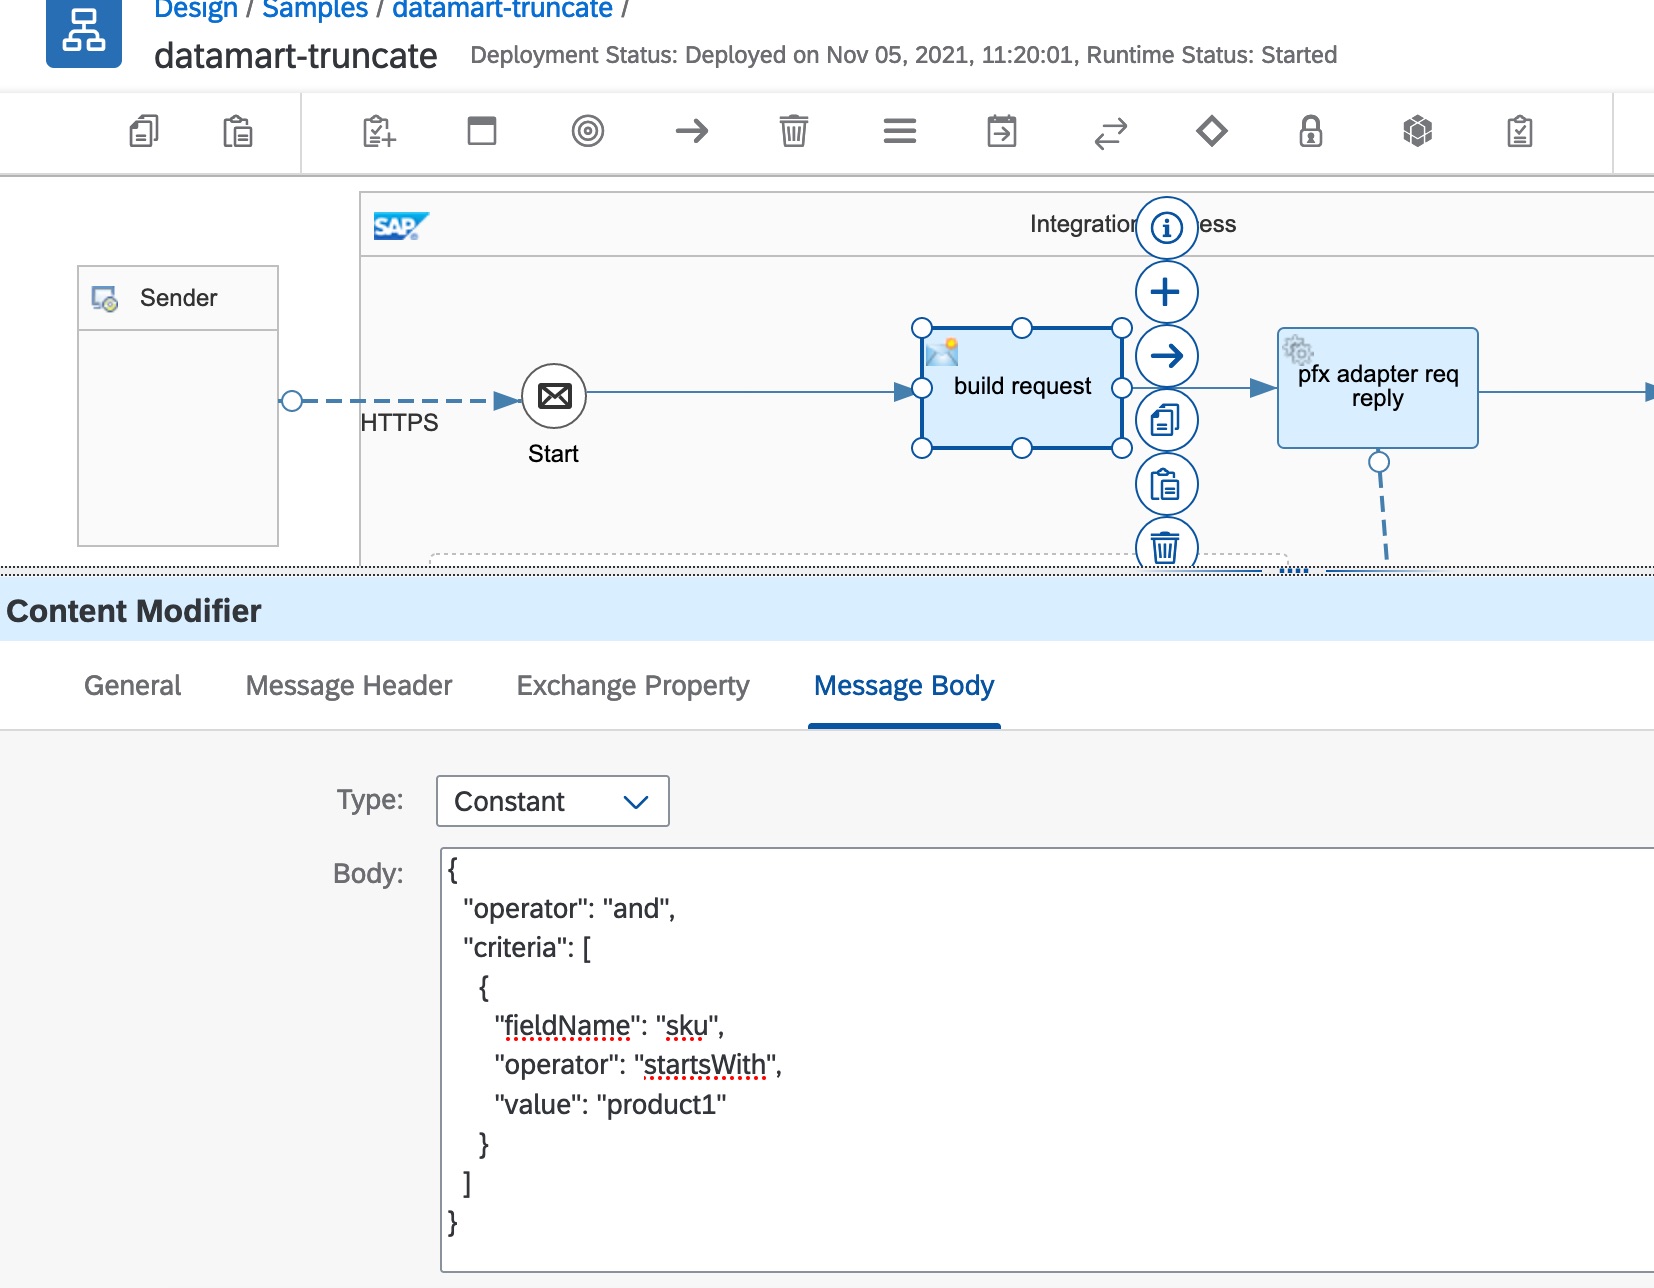Open the padlock security icon in toolbar
The height and width of the screenshot is (1288, 1654).
tap(1310, 131)
